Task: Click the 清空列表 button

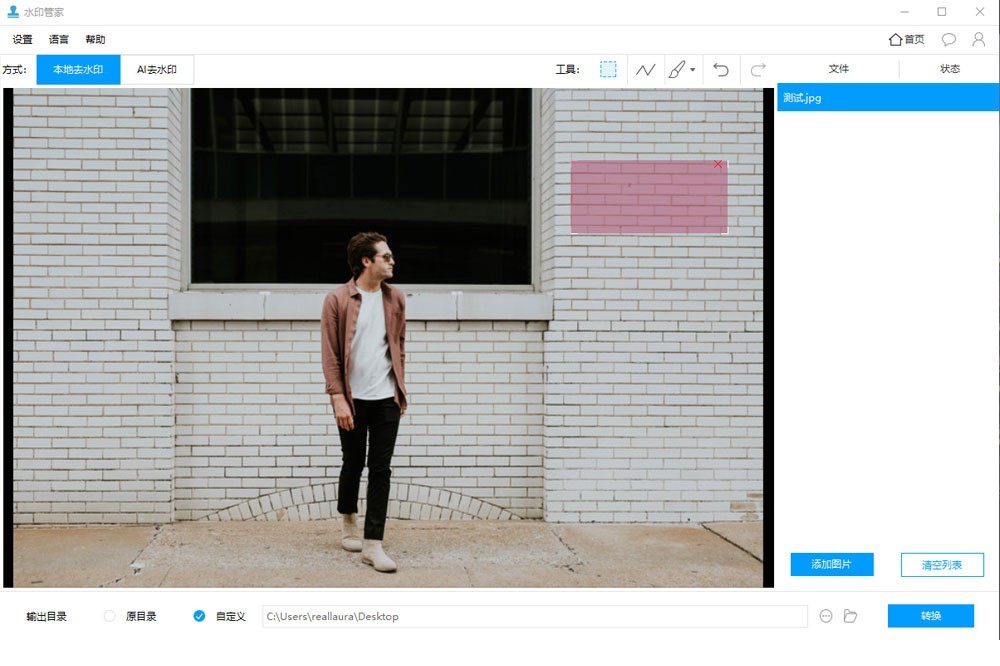Action: (x=942, y=565)
